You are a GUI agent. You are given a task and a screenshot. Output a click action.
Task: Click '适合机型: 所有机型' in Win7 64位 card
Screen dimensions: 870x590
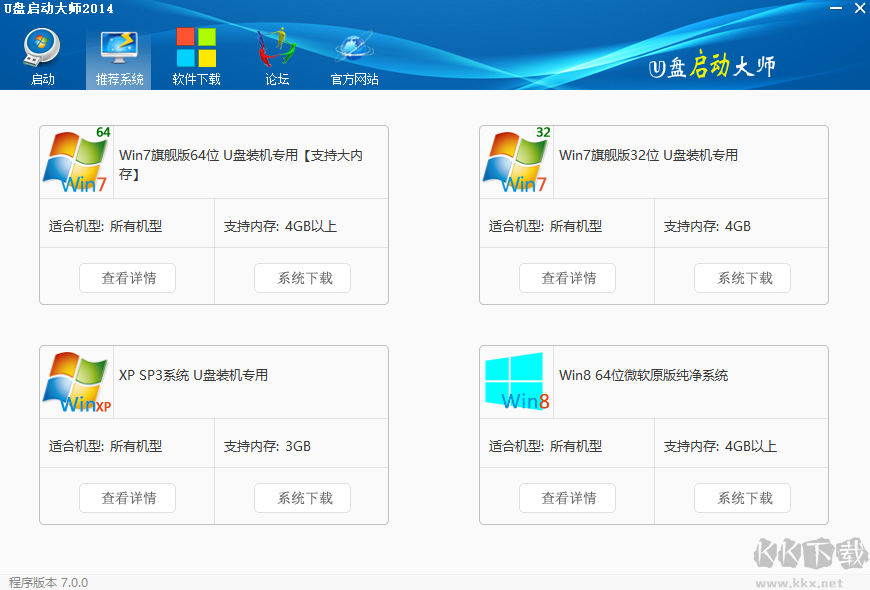point(105,226)
